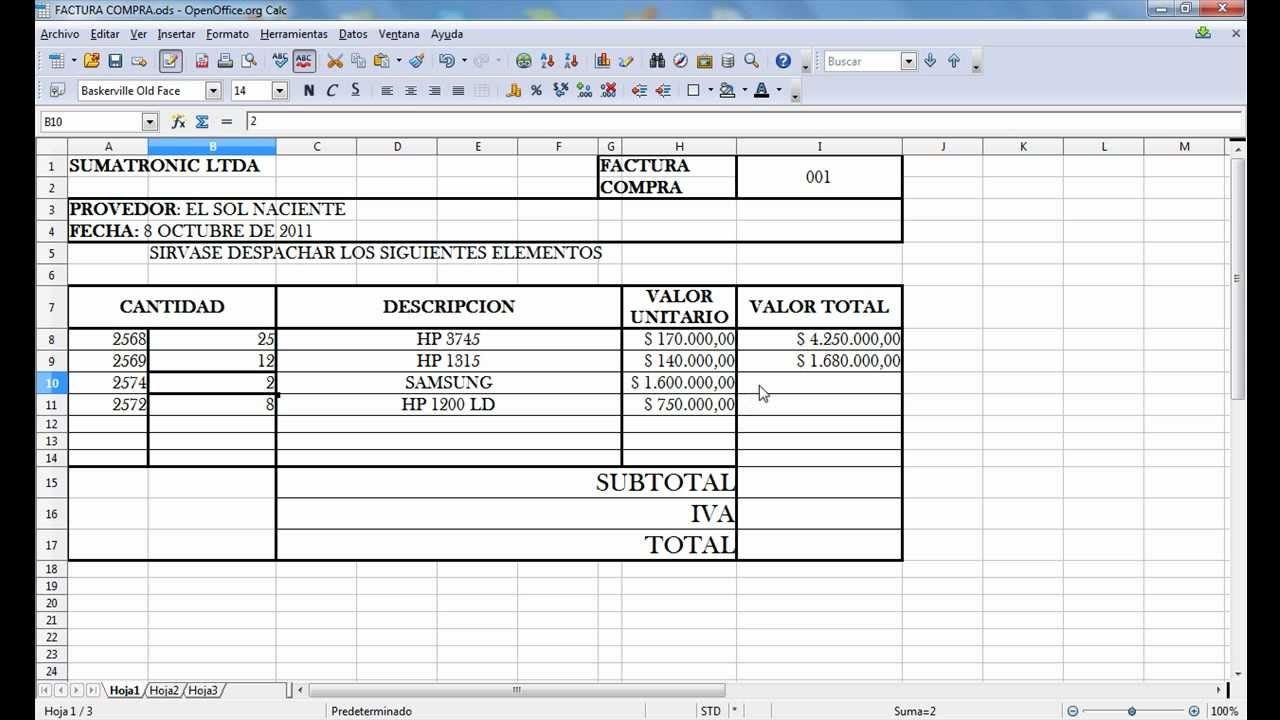Apply Percent number format icon
1280x720 pixels.
coord(536,90)
